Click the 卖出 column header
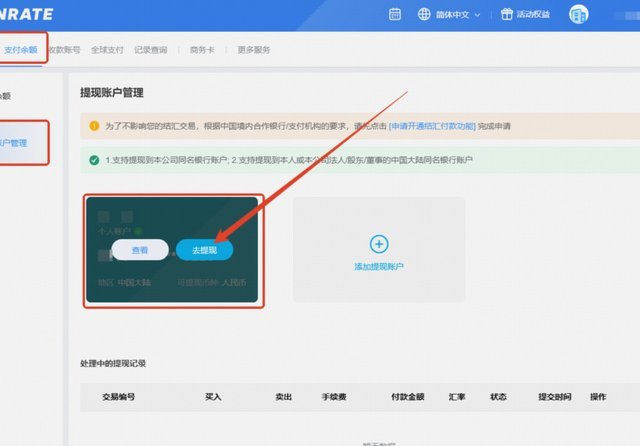Image resolution: width=640 pixels, height=446 pixels. [x=284, y=397]
